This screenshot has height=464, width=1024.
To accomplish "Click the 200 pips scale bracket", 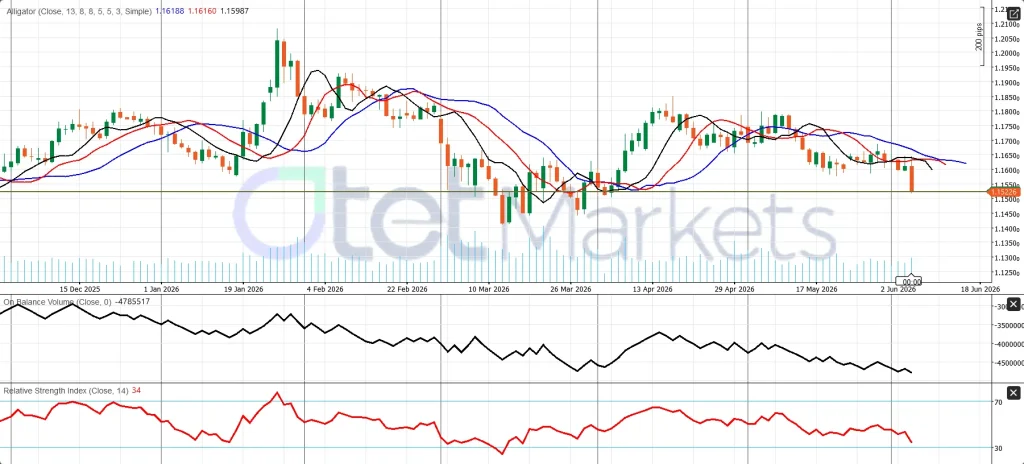I will [x=981, y=37].
